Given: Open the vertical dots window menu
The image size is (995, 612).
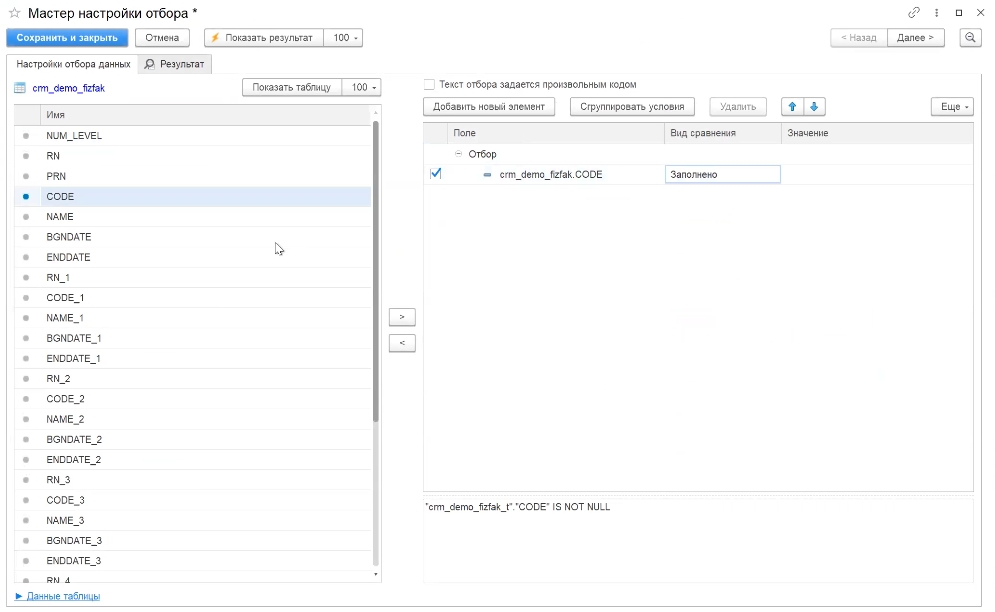Looking at the screenshot, I should (x=936, y=13).
